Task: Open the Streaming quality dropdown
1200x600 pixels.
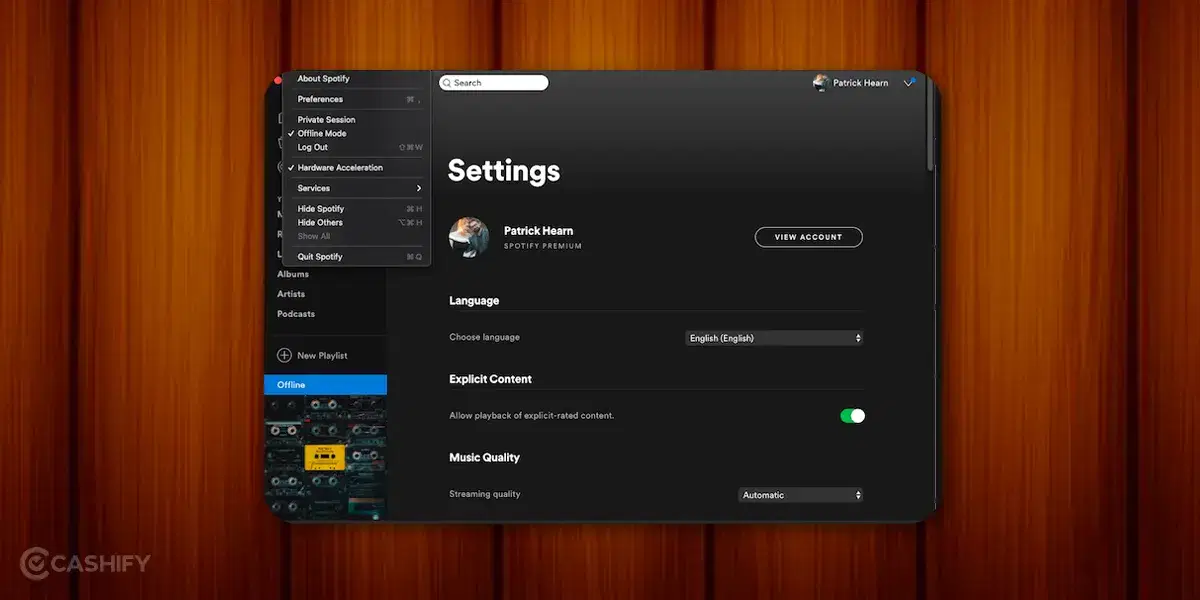Action: [x=800, y=495]
